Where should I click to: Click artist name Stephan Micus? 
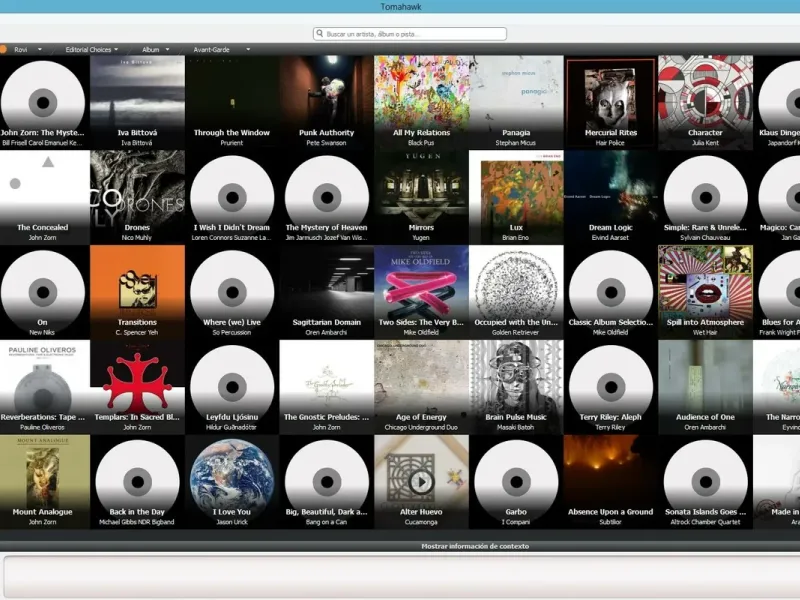[515, 143]
